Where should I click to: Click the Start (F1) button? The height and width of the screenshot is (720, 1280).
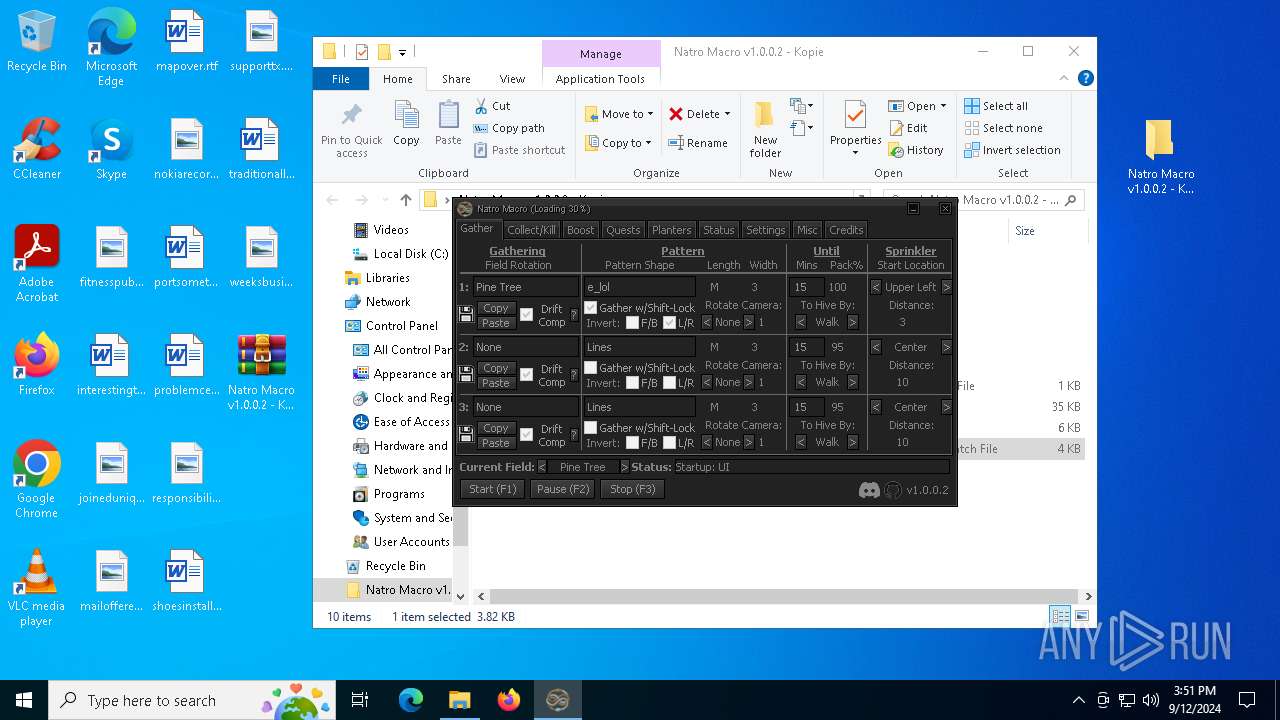[493, 489]
